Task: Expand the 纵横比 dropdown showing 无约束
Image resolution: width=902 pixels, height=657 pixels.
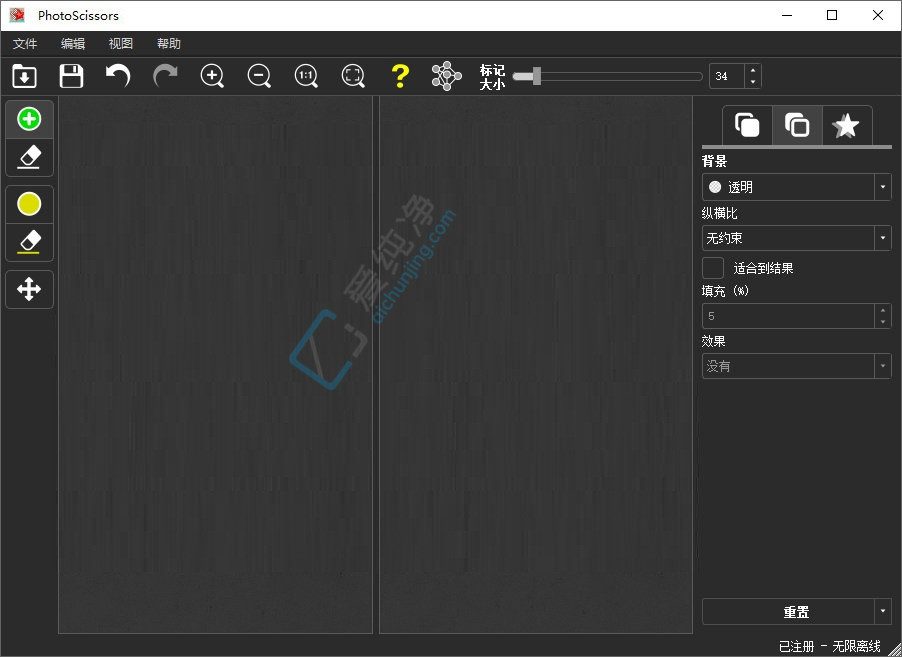Action: point(797,238)
